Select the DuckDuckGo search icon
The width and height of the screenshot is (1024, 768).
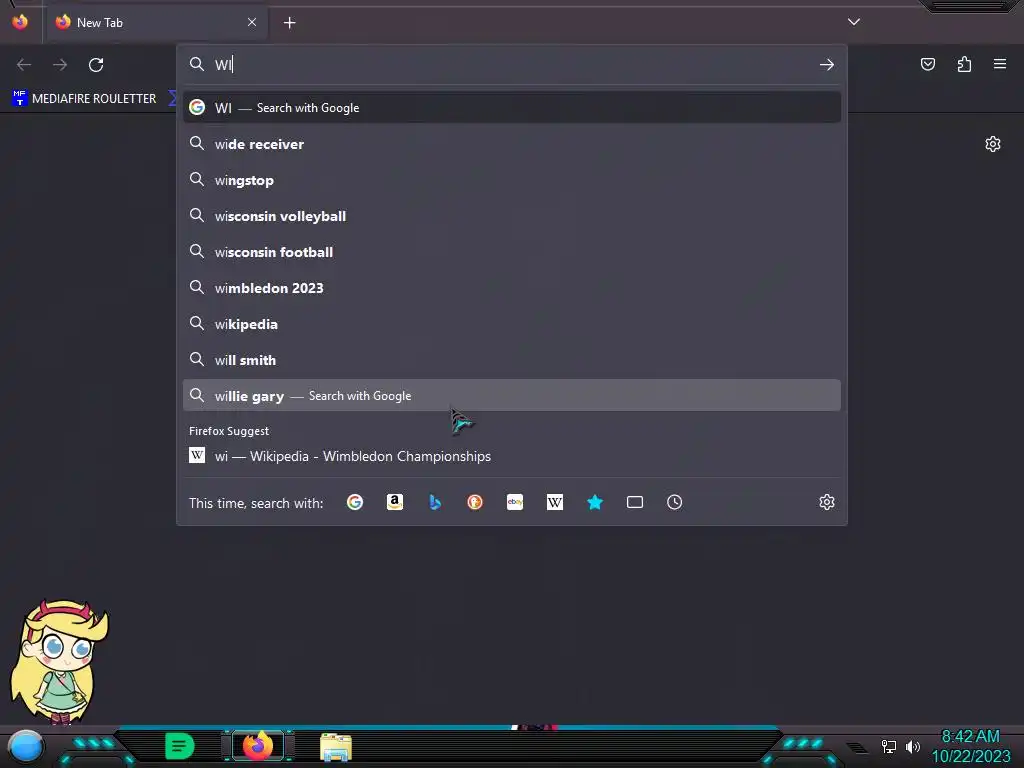click(475, 502)
